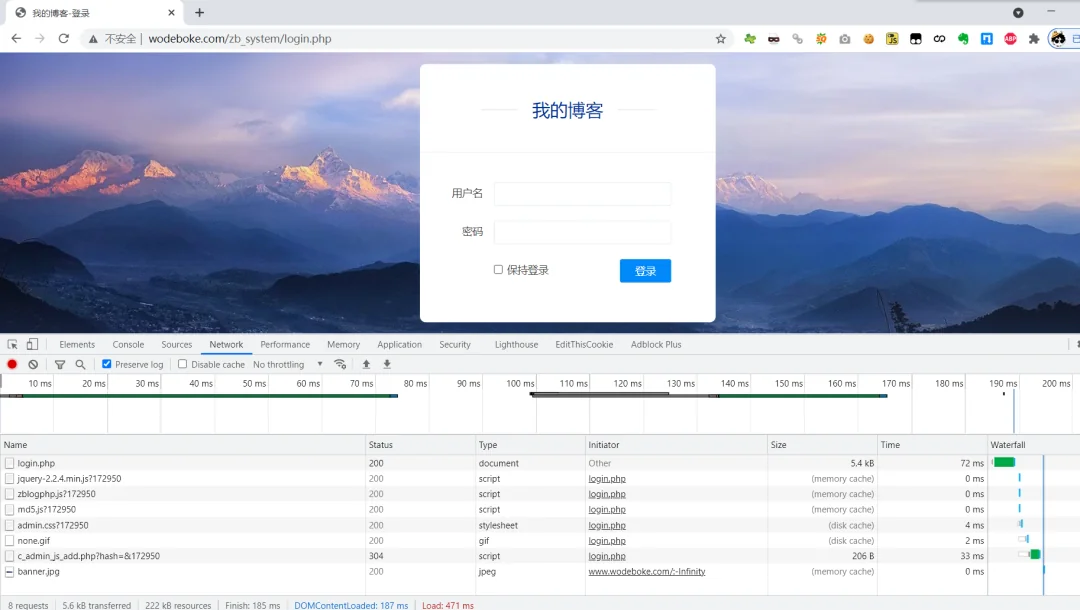Focus the 密码 input field
This screenshot has height=610, width=1080.
(583, 232)
